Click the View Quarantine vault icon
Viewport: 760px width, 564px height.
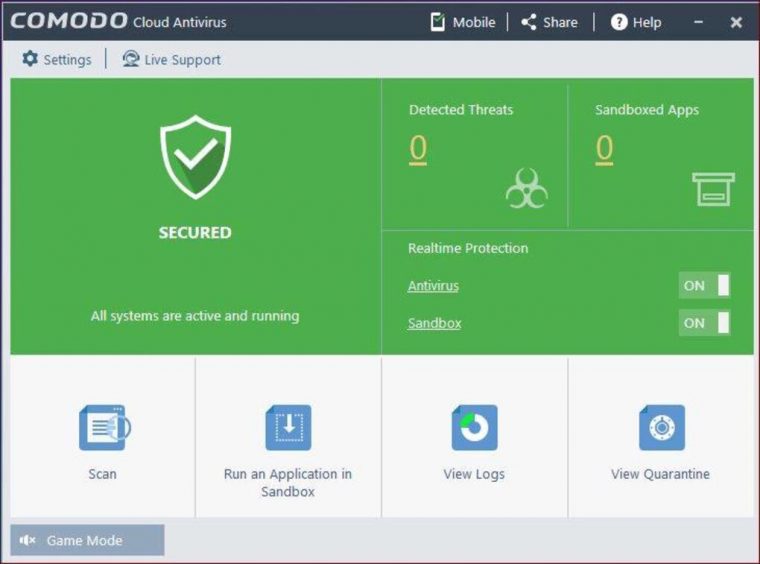tap(662, 427)
